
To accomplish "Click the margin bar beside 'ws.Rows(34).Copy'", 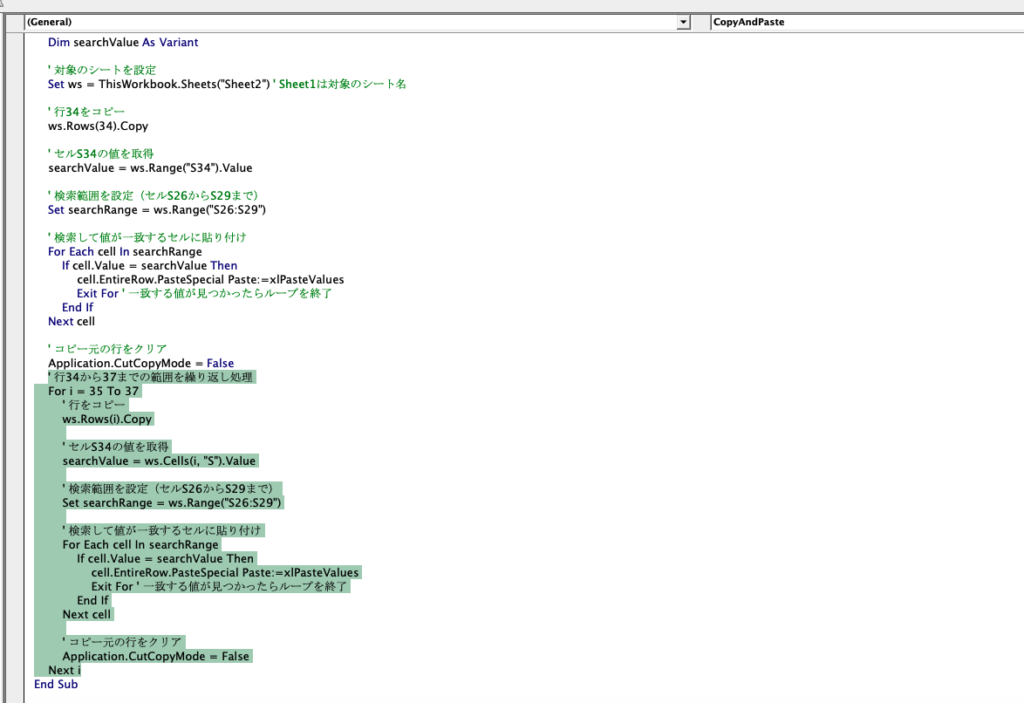I will (x=13, y=127).
